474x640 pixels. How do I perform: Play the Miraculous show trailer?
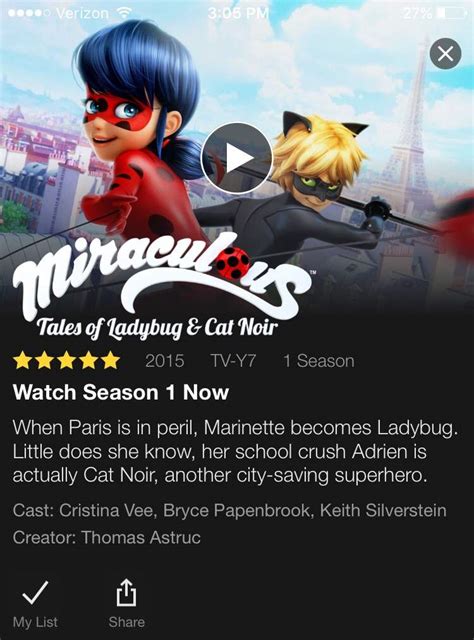[x=236, y=158]
